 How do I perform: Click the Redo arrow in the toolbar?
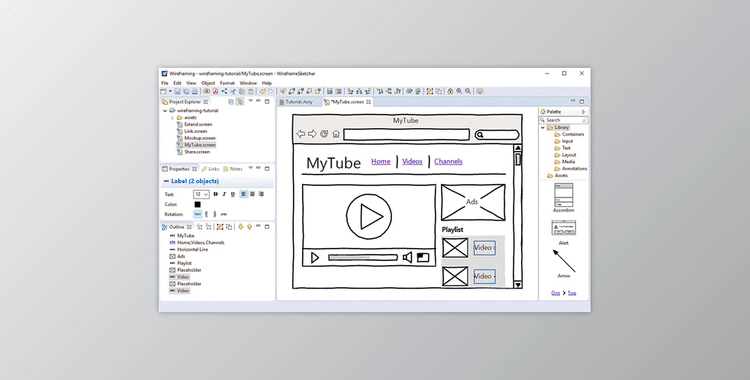tap(271, 91)
